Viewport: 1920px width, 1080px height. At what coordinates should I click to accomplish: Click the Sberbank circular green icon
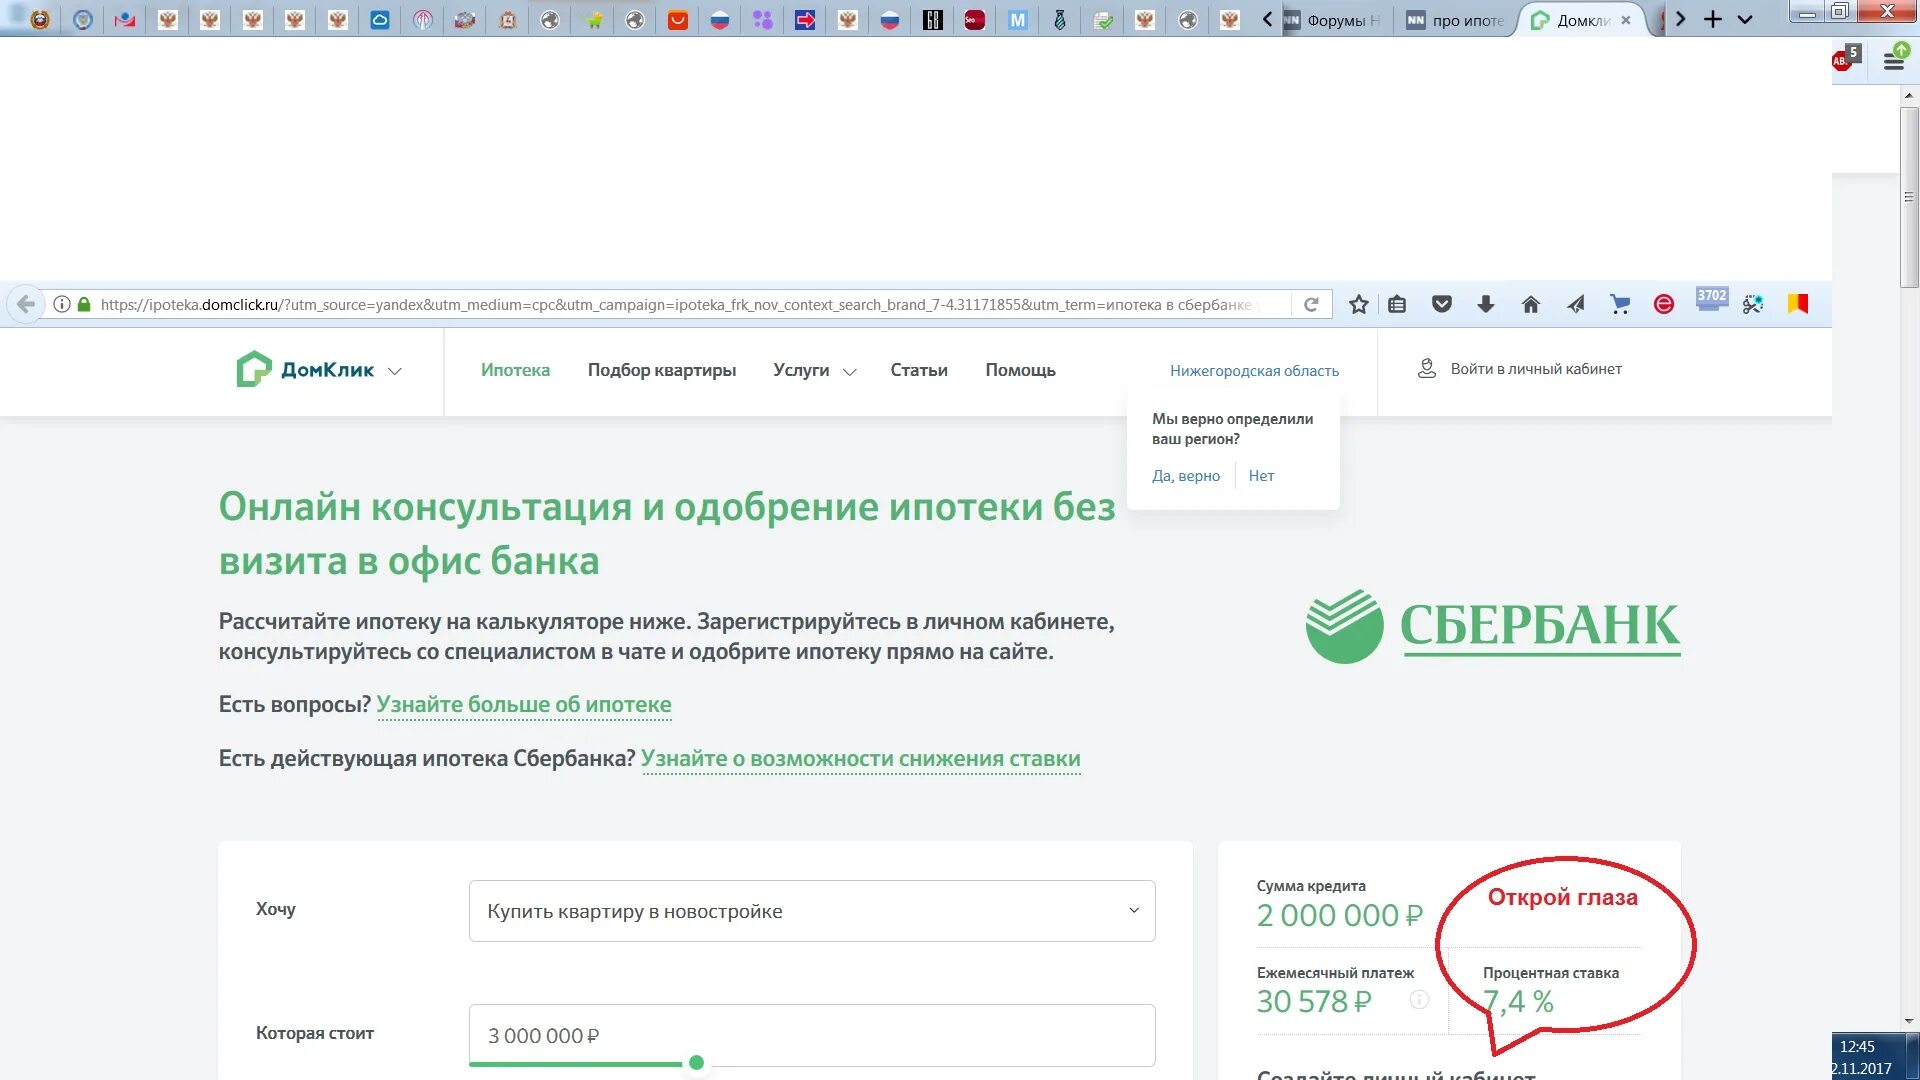pyautogui.click(x=1344, y=625)
